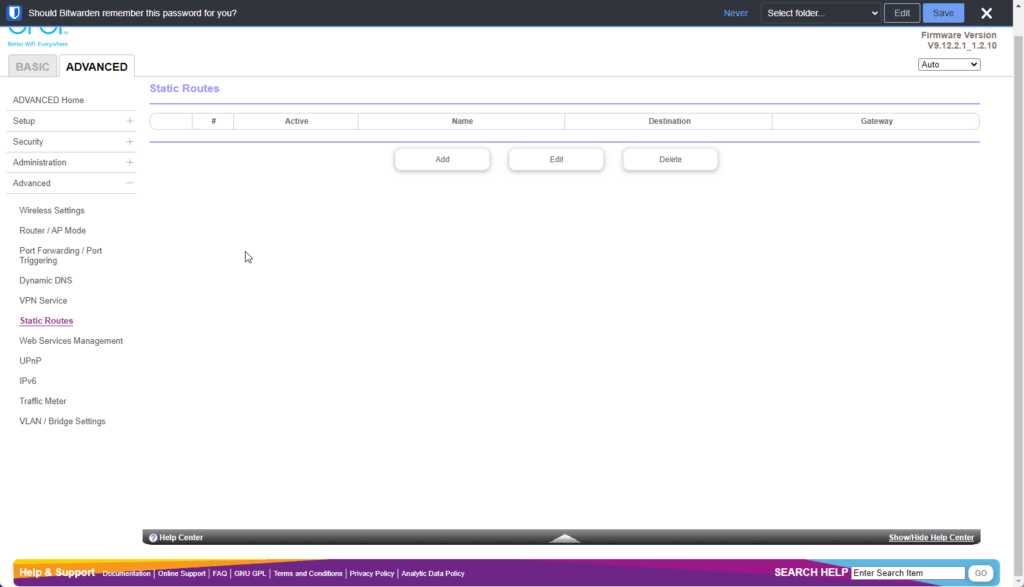Choose Never in Bitwarden prompt

[x=735, y=13]
